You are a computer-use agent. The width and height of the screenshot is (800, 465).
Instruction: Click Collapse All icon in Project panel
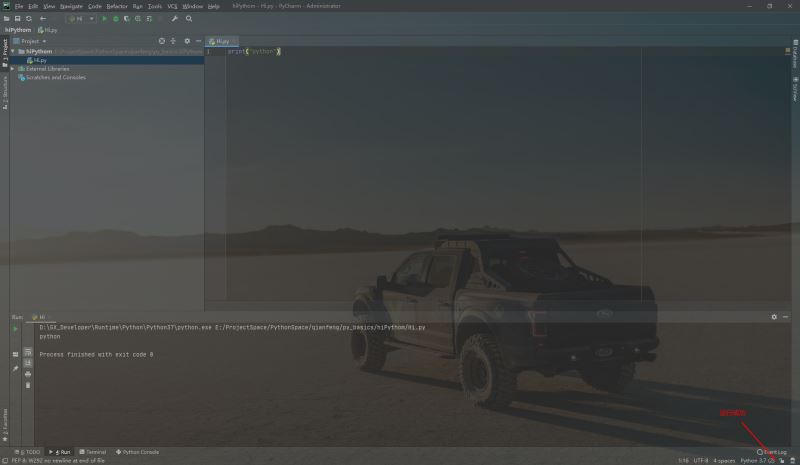point(173,41)
